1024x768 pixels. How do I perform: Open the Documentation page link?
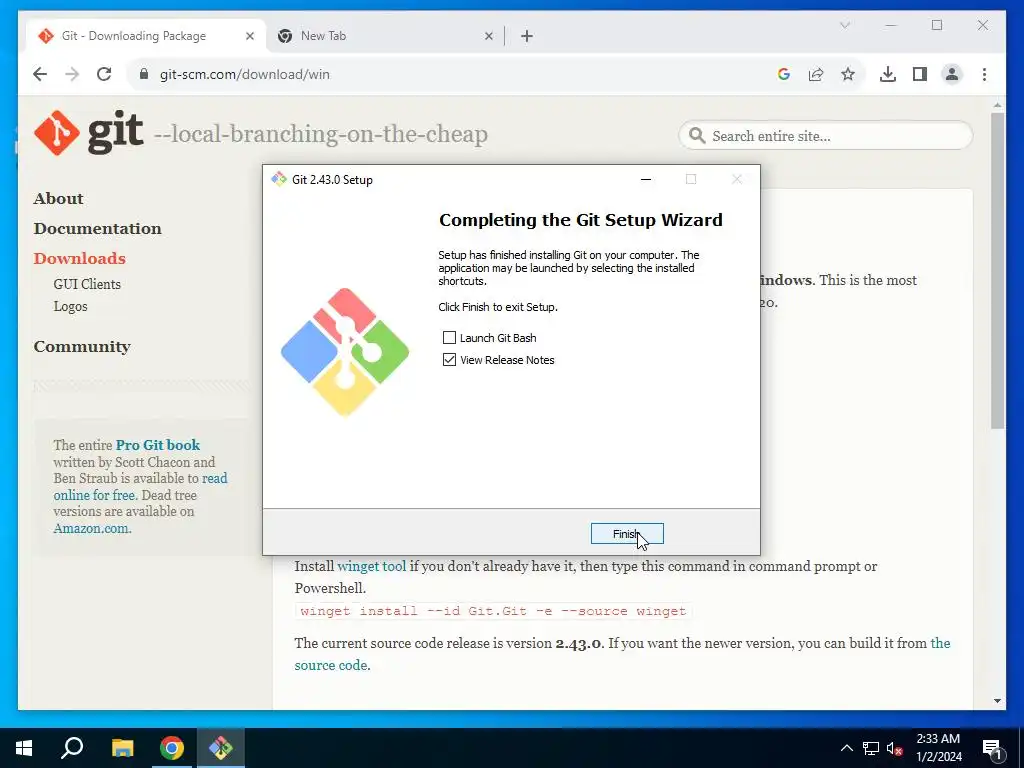[x=97, y=229]
